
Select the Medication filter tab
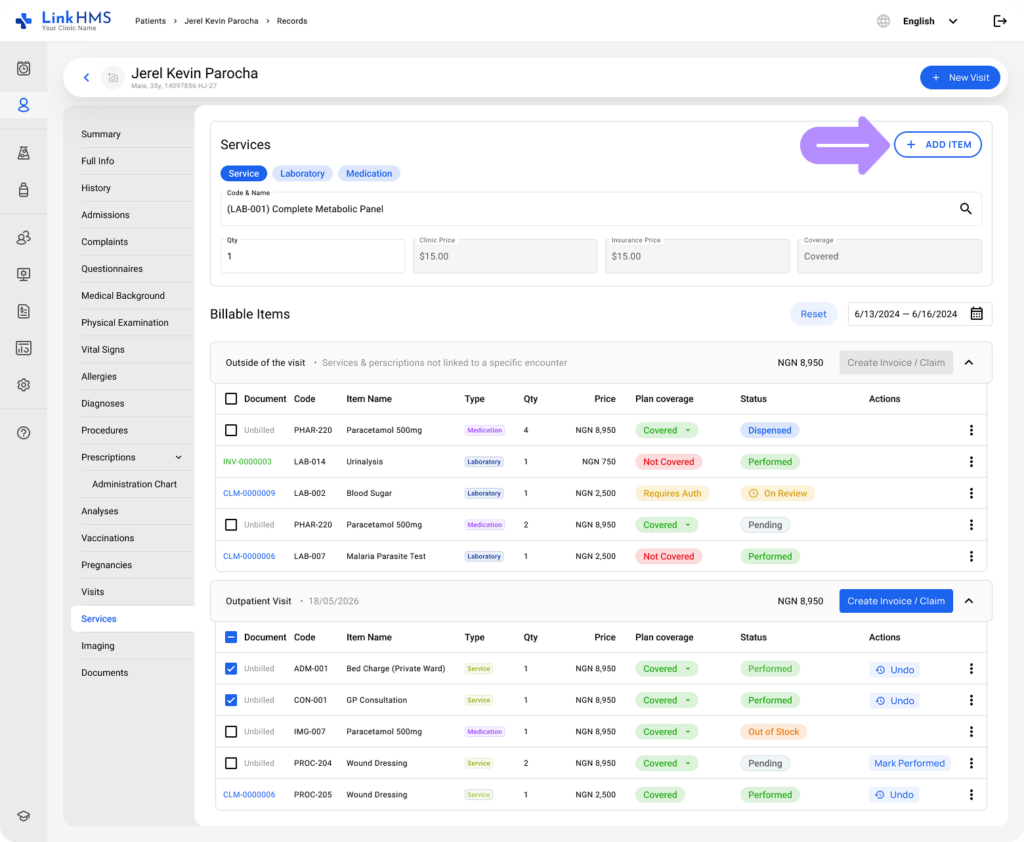tap(369, 174)
